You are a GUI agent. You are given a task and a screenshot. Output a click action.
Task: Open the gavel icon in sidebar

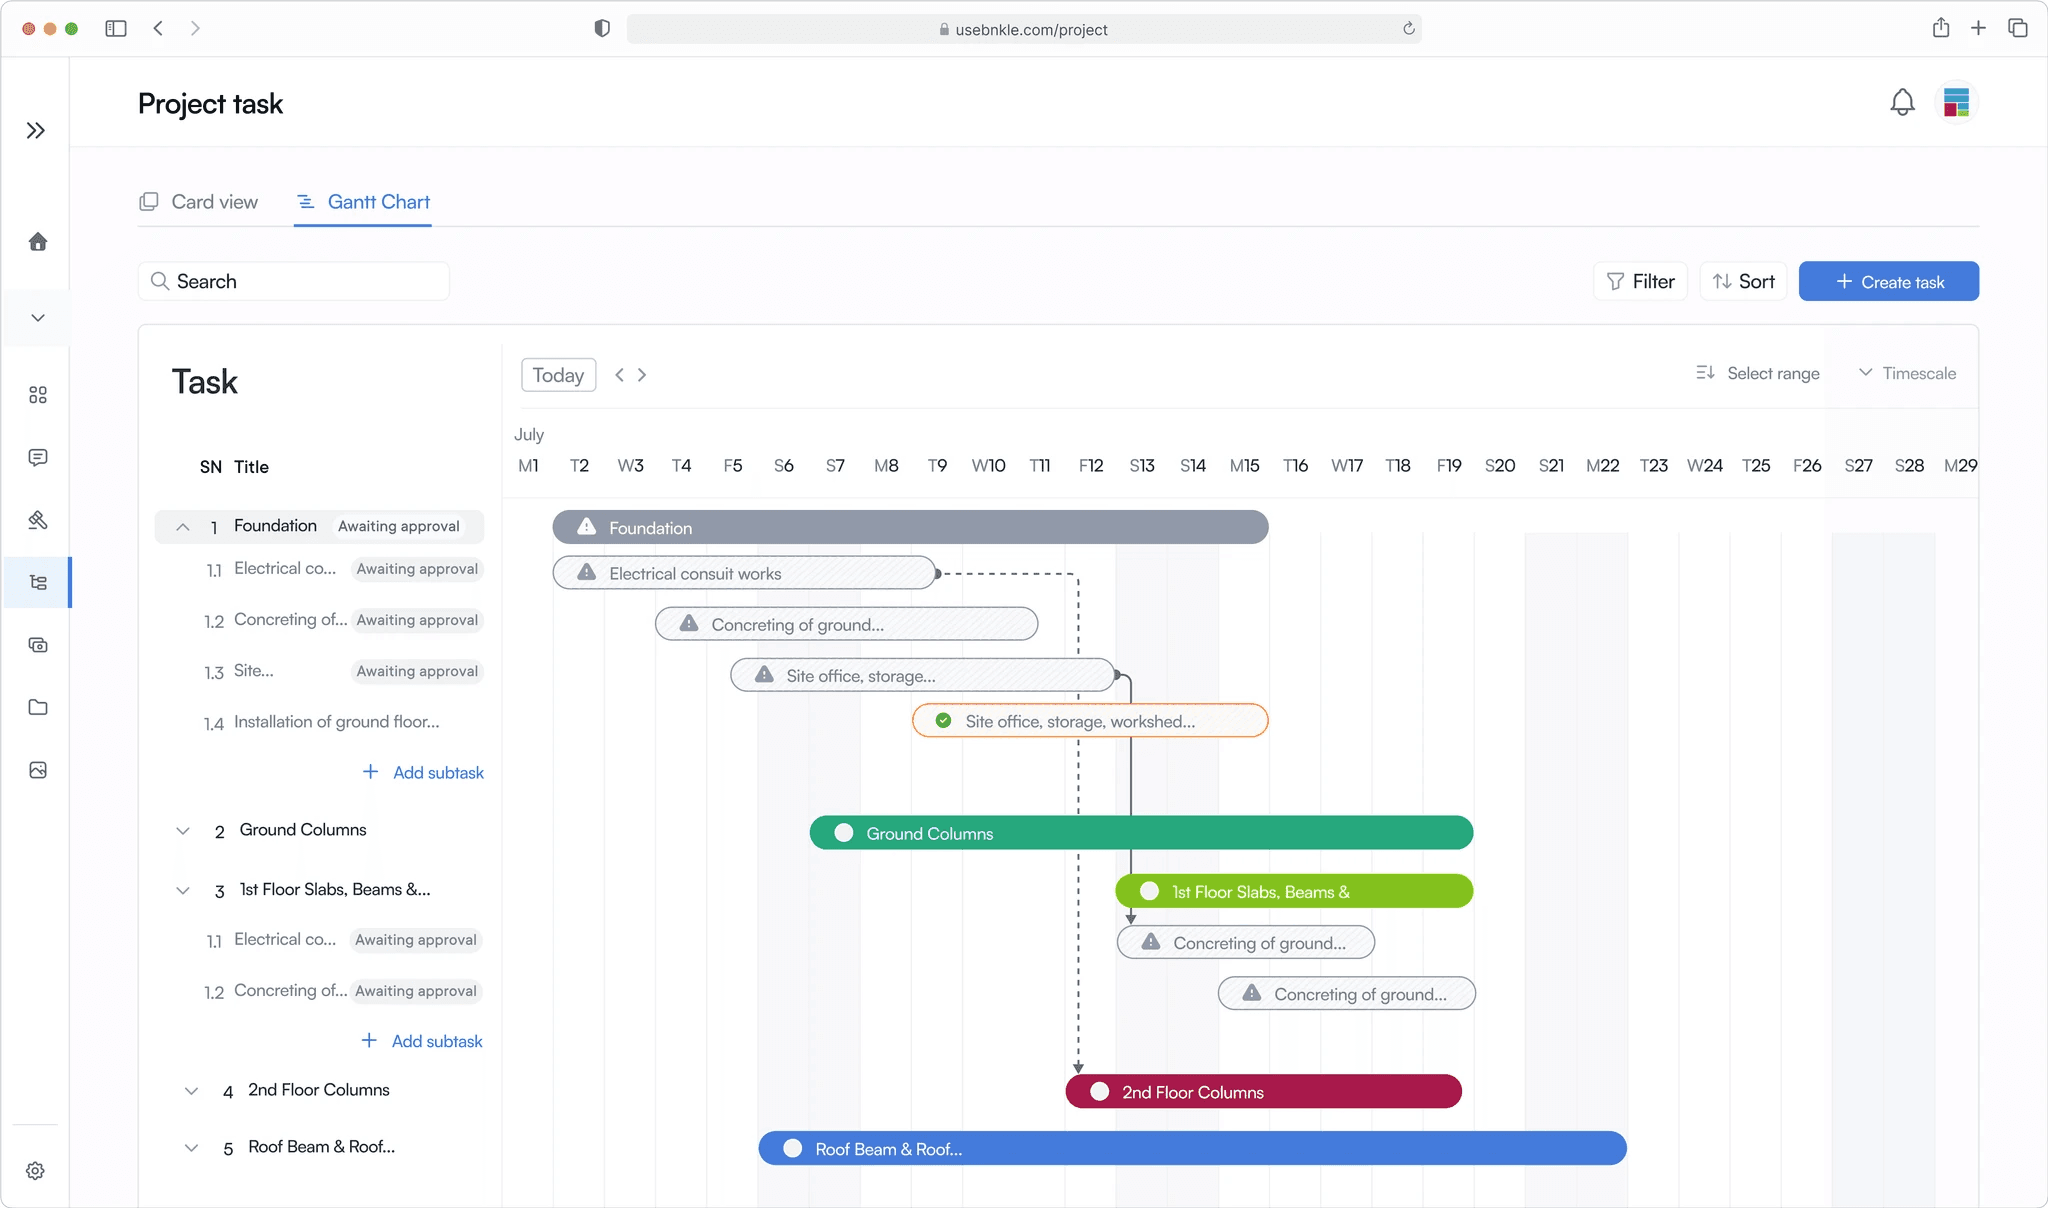(x=38, y=520)
